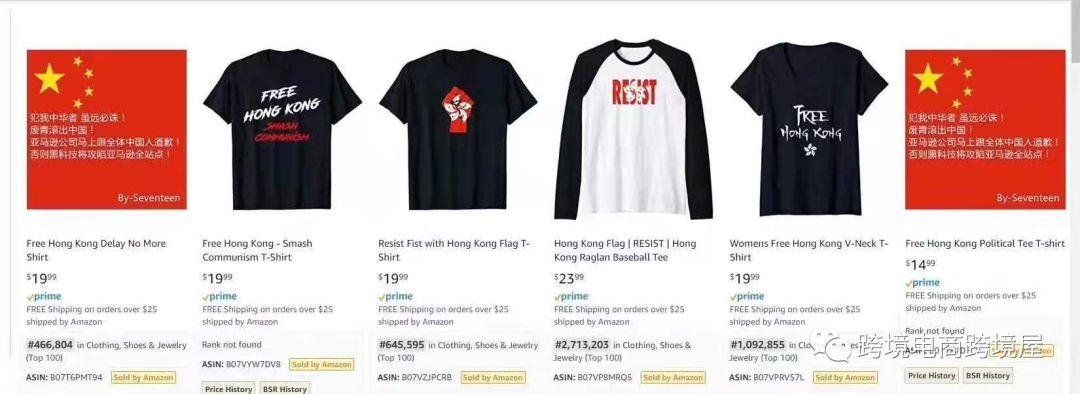Click BSR History under Smash Communism shirt
This screenshot has height=394, width=1080.
click(x=284, y=388)
